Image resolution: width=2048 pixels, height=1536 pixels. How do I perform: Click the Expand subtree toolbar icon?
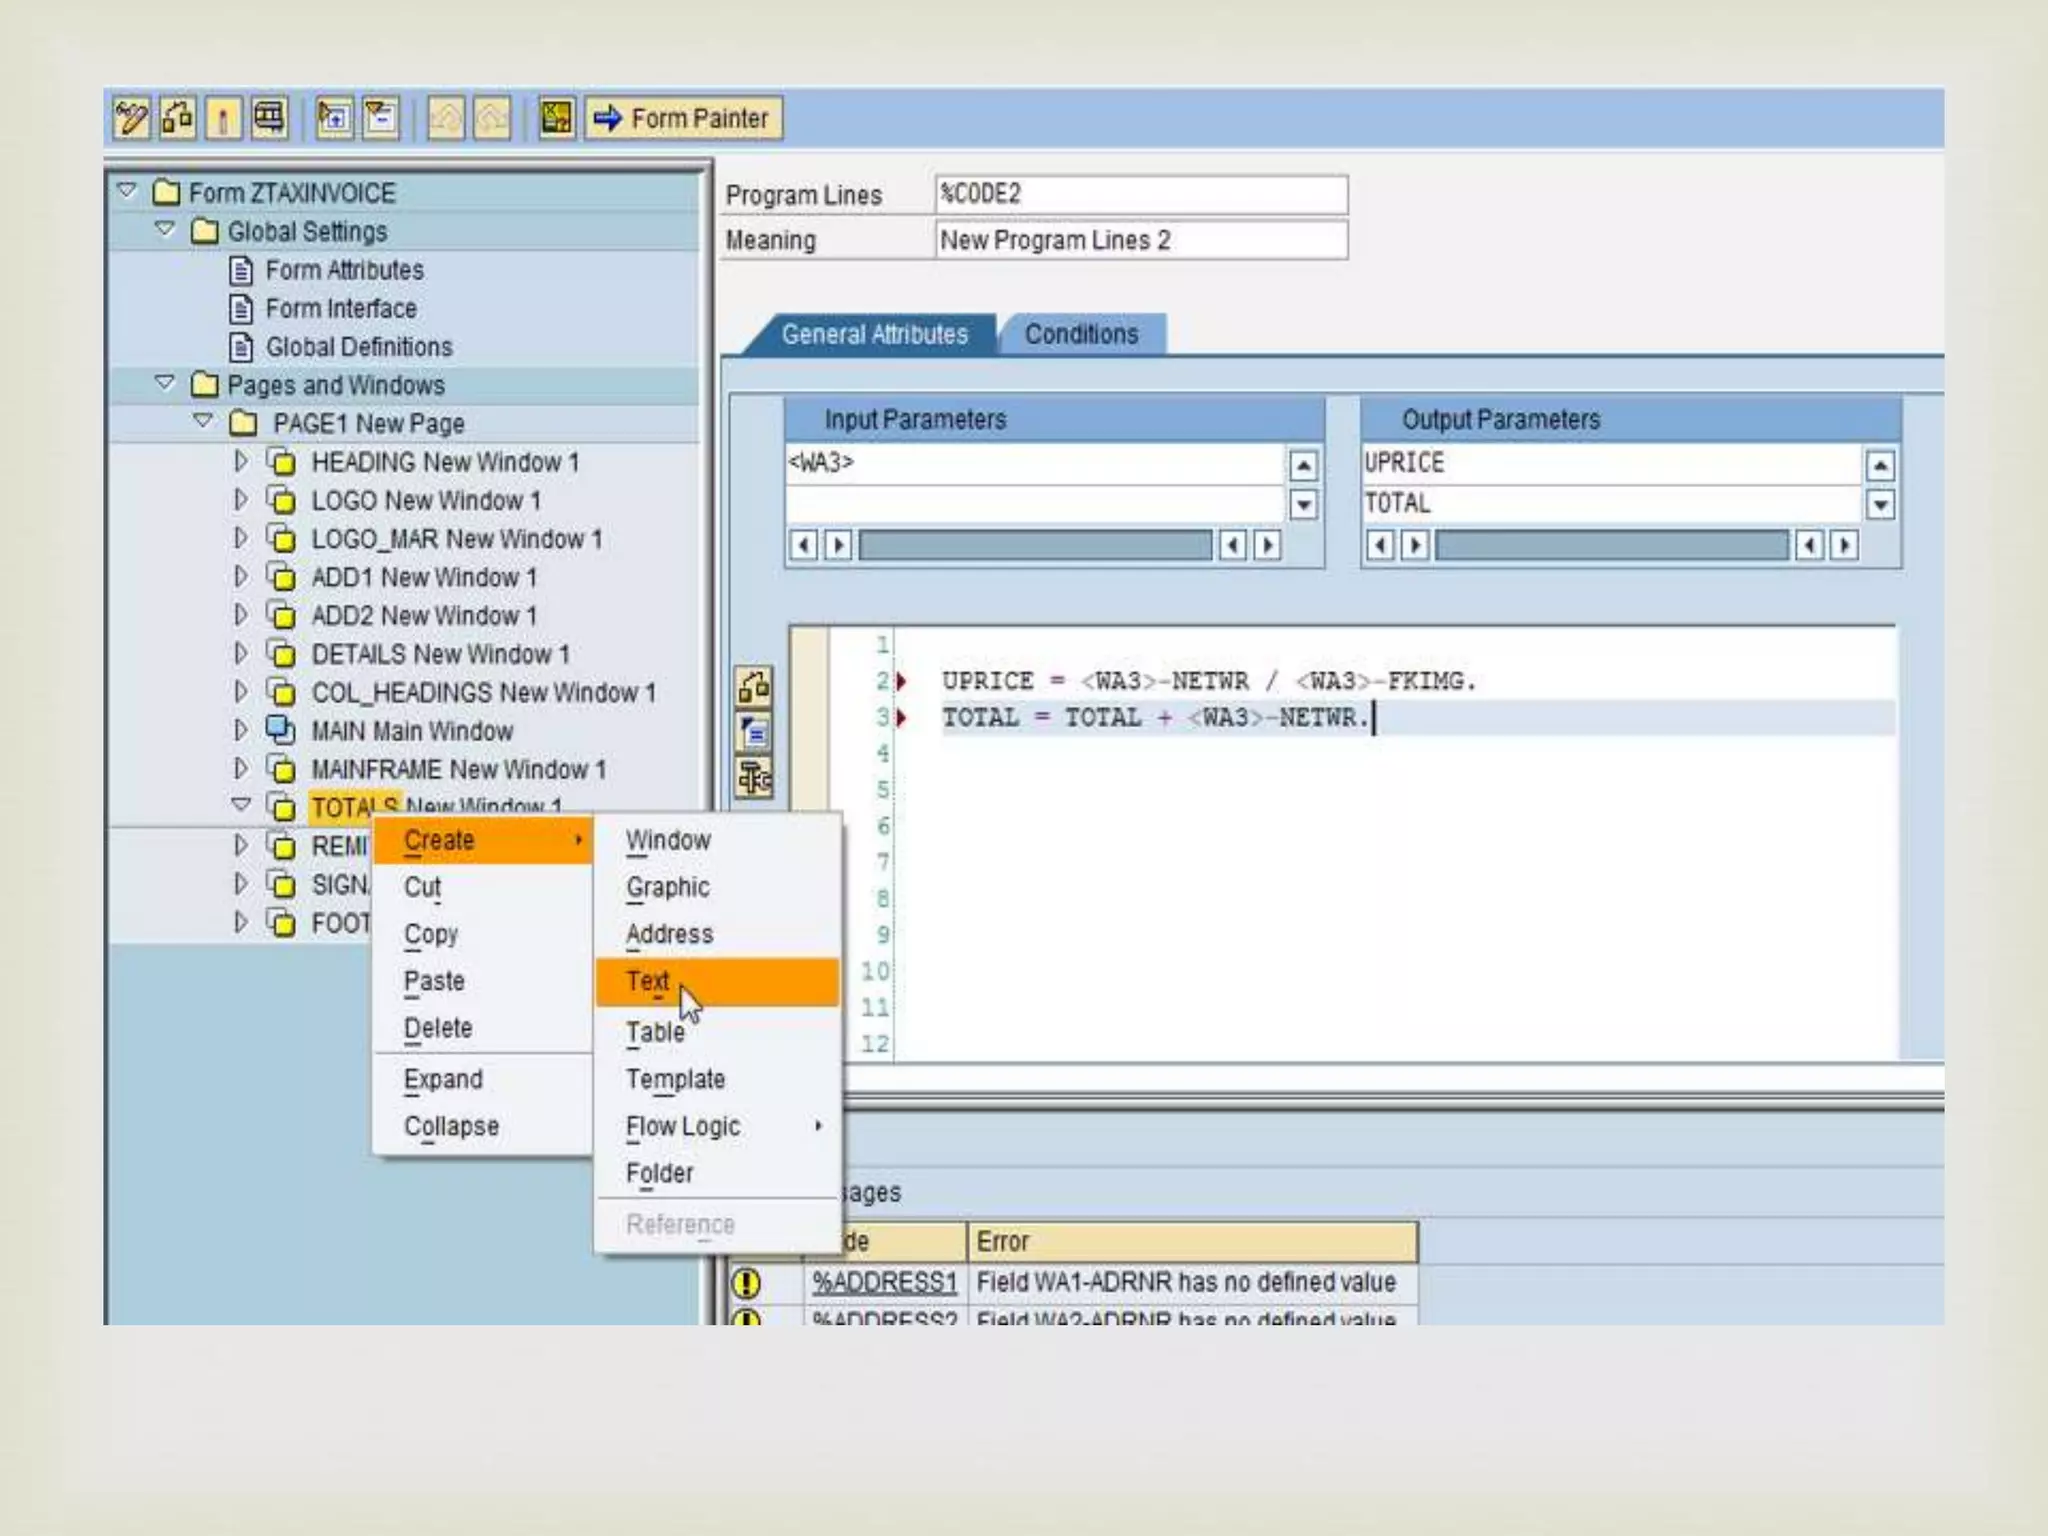[x=334, y=118]
